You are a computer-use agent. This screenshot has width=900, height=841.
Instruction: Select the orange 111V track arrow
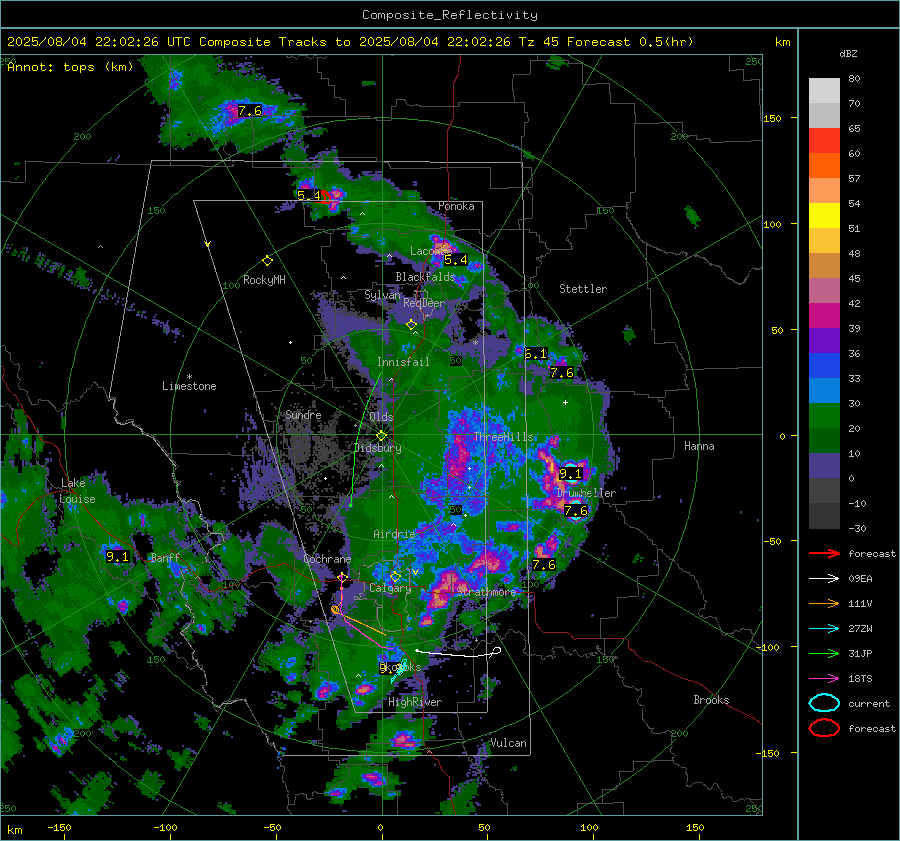(x=824, y=603)
